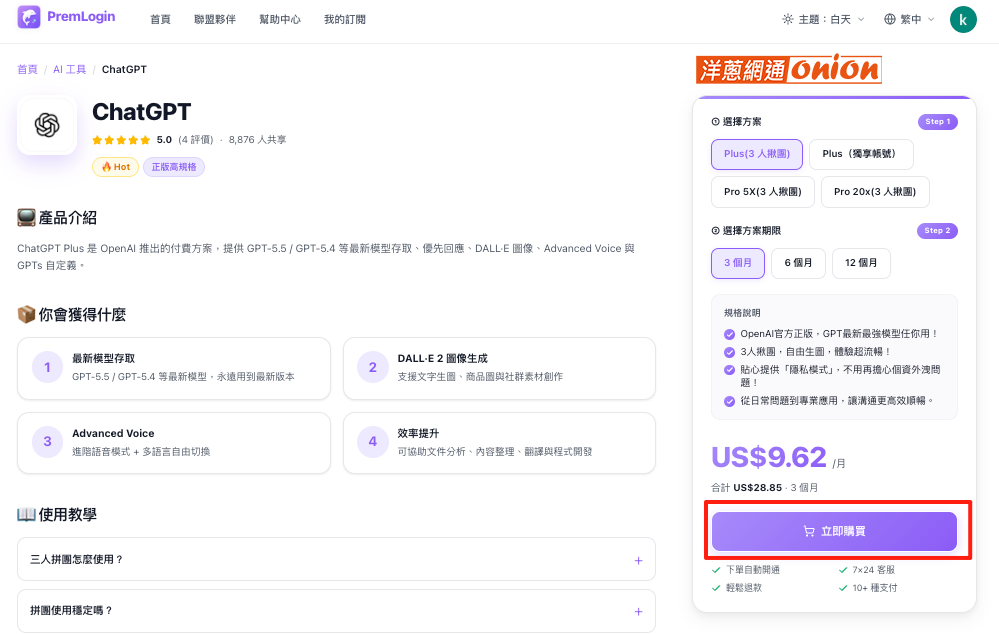The height and width of the screenshot is (634, 999).
Task: Click checkmark beside 輕鬆退款
Action: coord(716,587)
